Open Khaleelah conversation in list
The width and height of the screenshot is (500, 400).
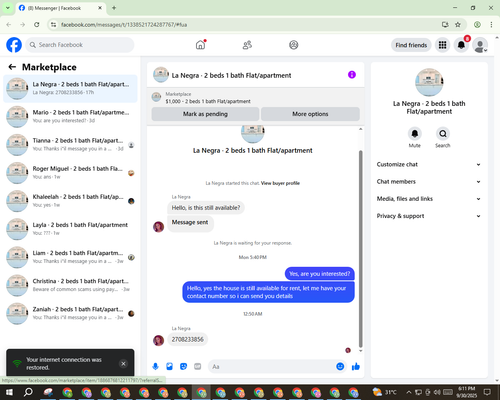[x=70, y=201]
